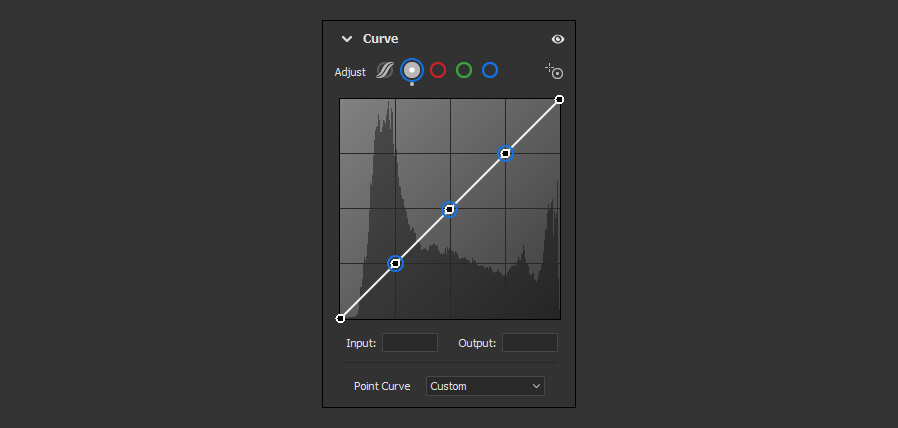
Task: Click the Input value field
Action: tap(410, 343)
